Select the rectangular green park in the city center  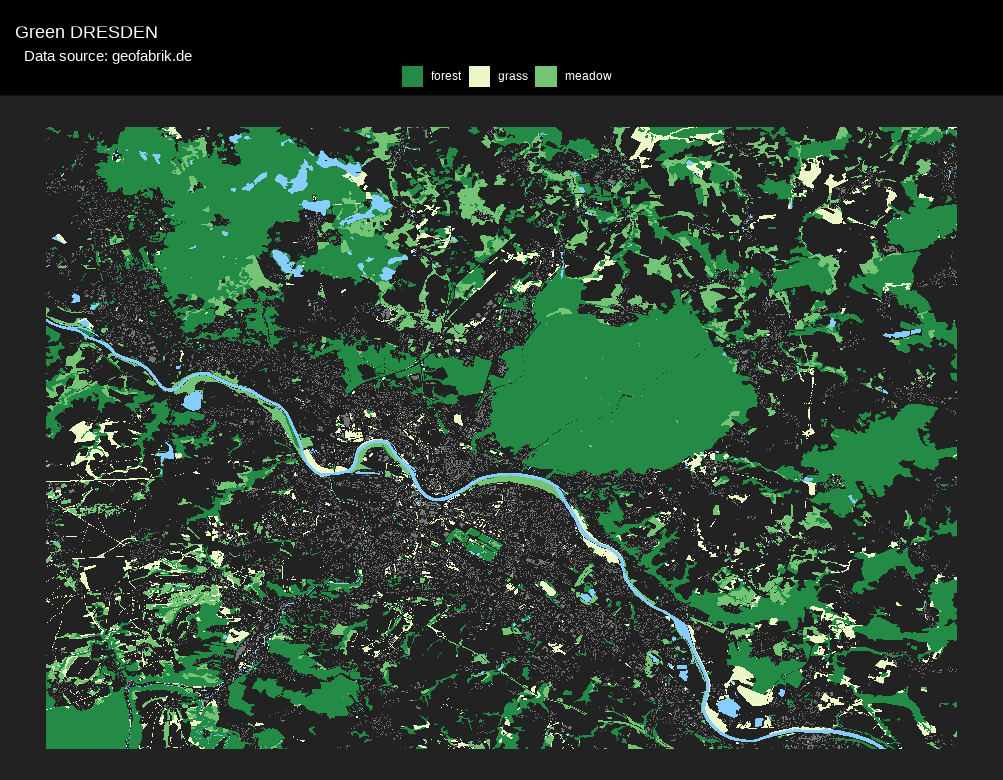coord(476,545)
